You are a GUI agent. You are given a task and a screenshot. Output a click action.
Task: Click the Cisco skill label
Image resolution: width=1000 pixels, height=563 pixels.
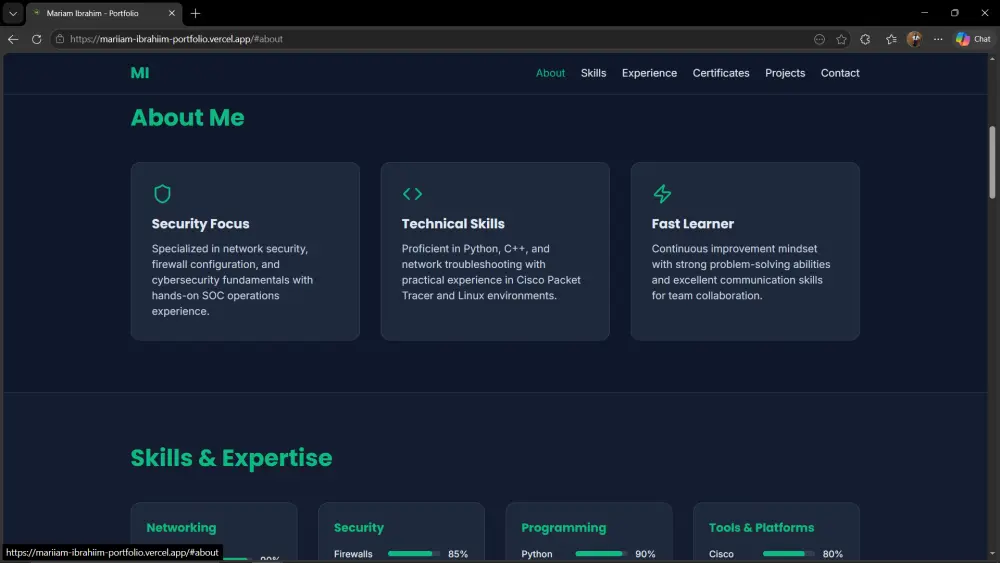coord(721,554)
